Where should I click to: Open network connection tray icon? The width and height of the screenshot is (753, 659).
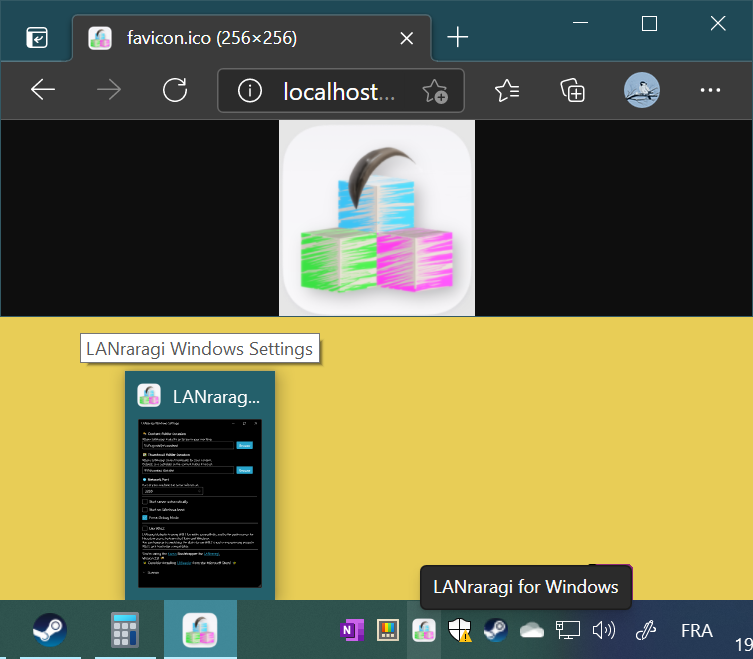[568, 630]
